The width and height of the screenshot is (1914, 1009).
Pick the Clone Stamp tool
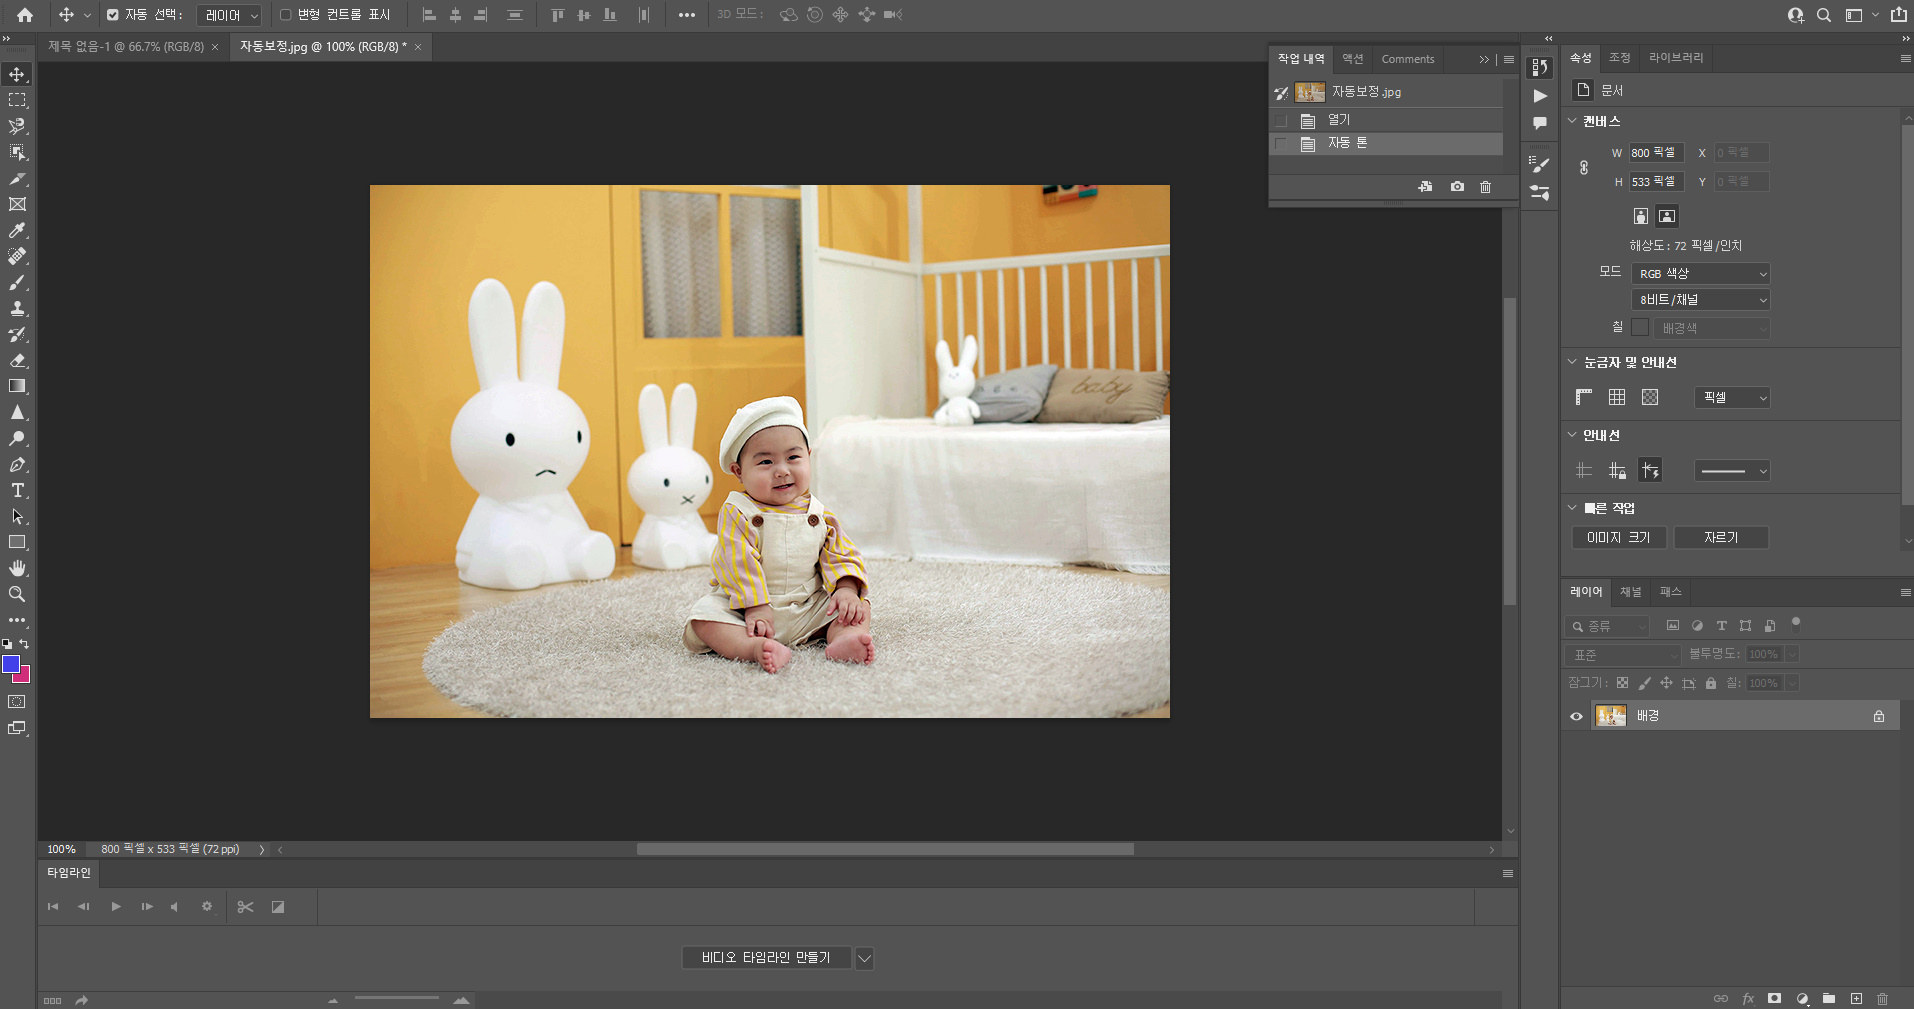tap(17, 308)
